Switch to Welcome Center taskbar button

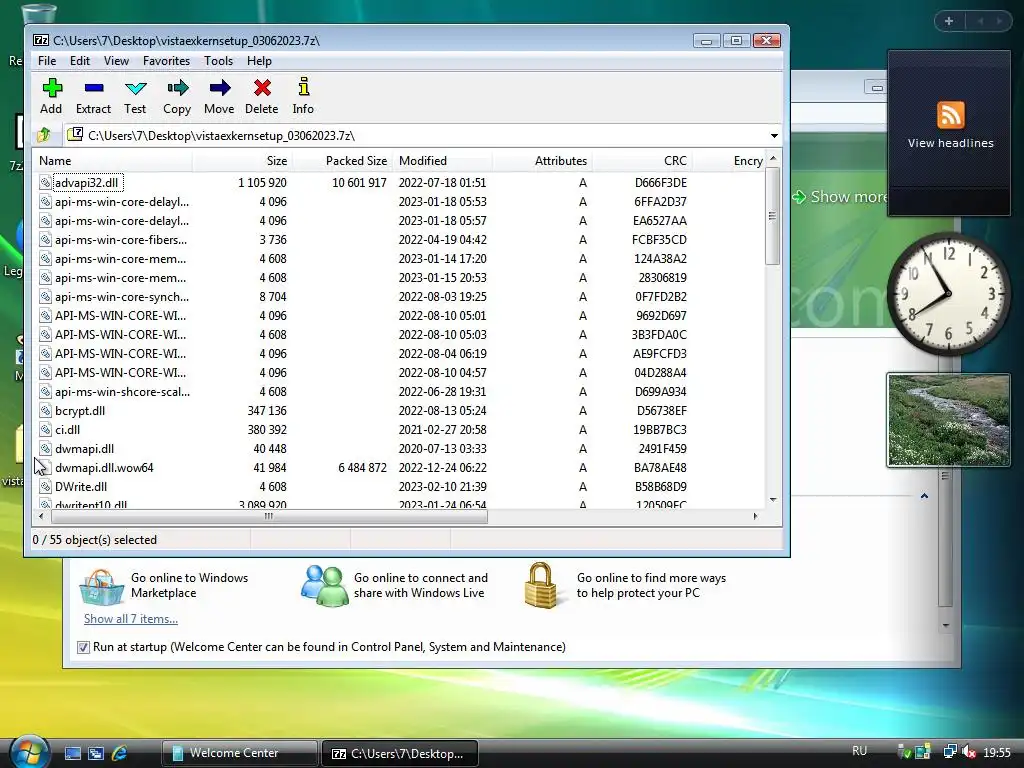pyautogui.click(x=239, y=753)
